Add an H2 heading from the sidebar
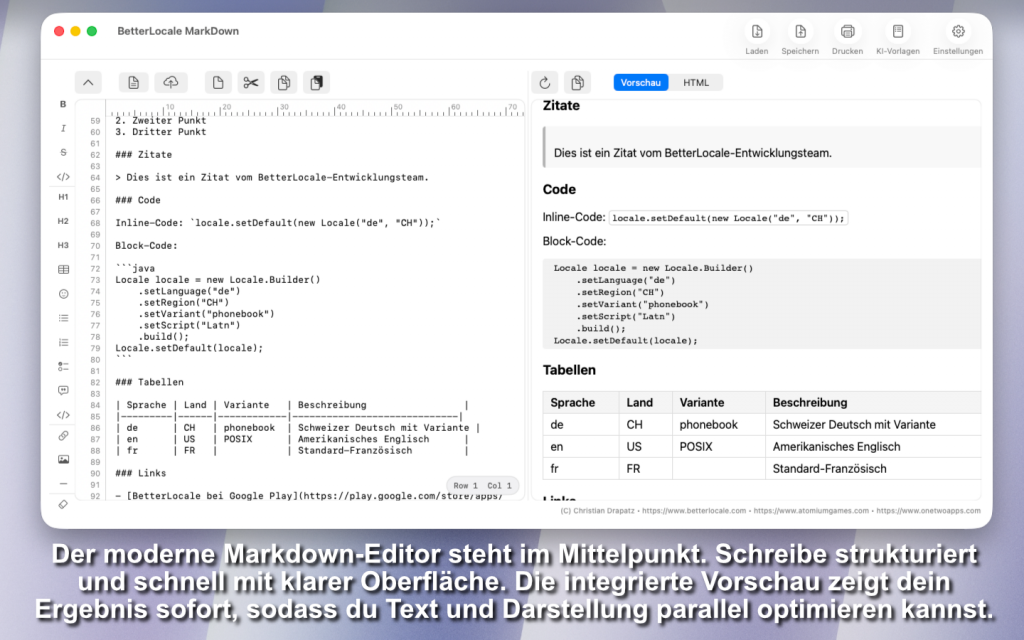 (x=63, y=221)
